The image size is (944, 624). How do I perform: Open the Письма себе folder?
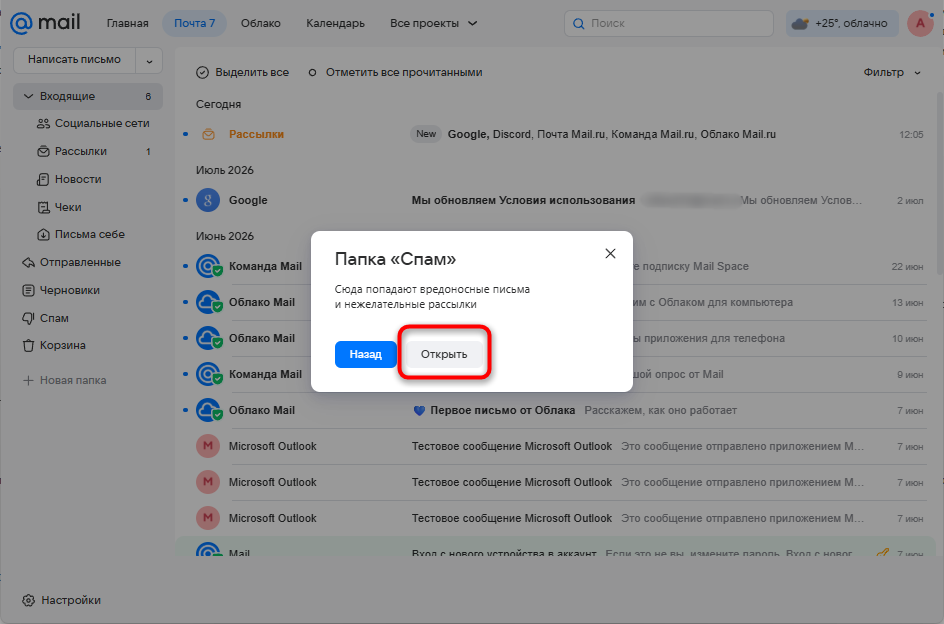(81, 234)
